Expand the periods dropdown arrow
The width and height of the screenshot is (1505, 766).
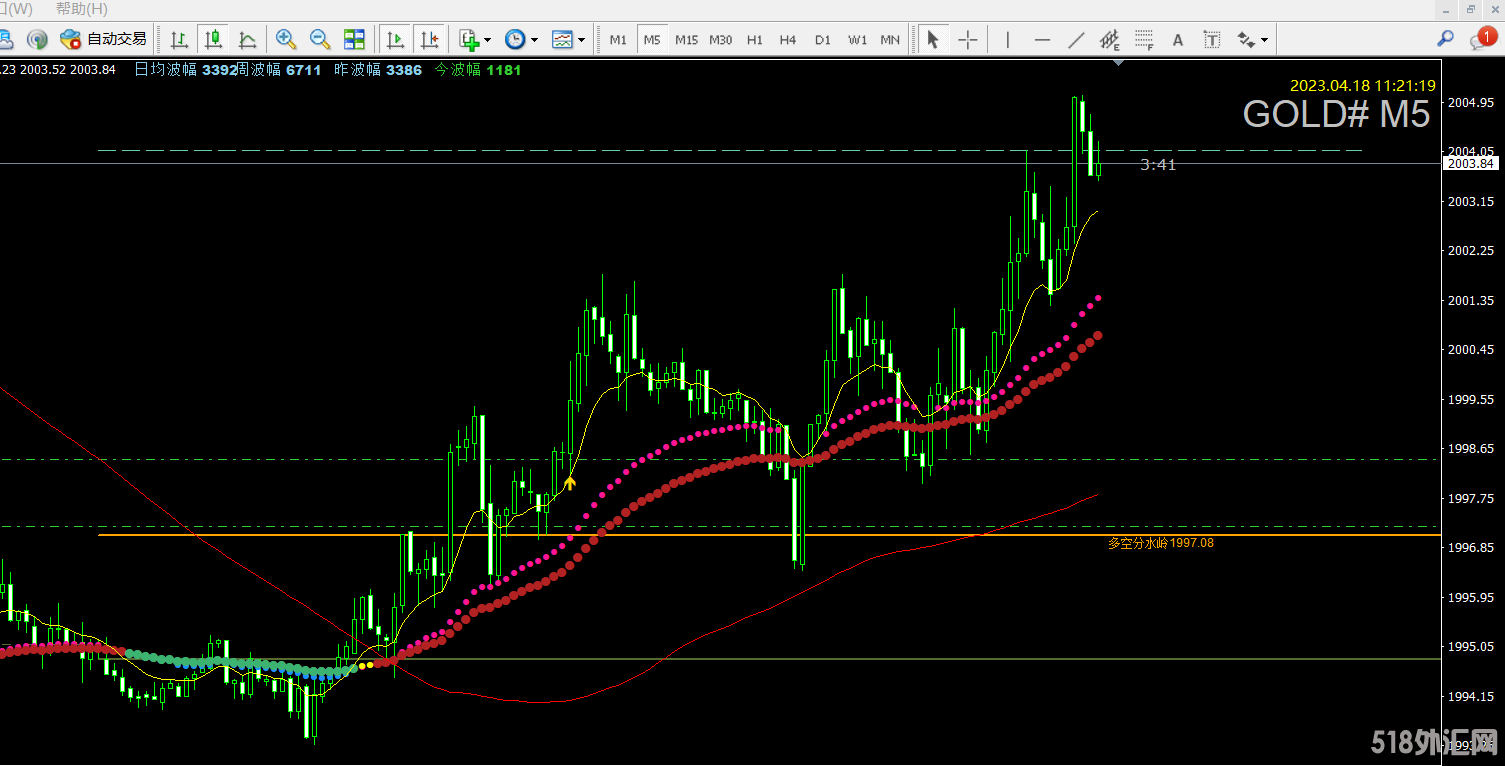pos(534,40)
